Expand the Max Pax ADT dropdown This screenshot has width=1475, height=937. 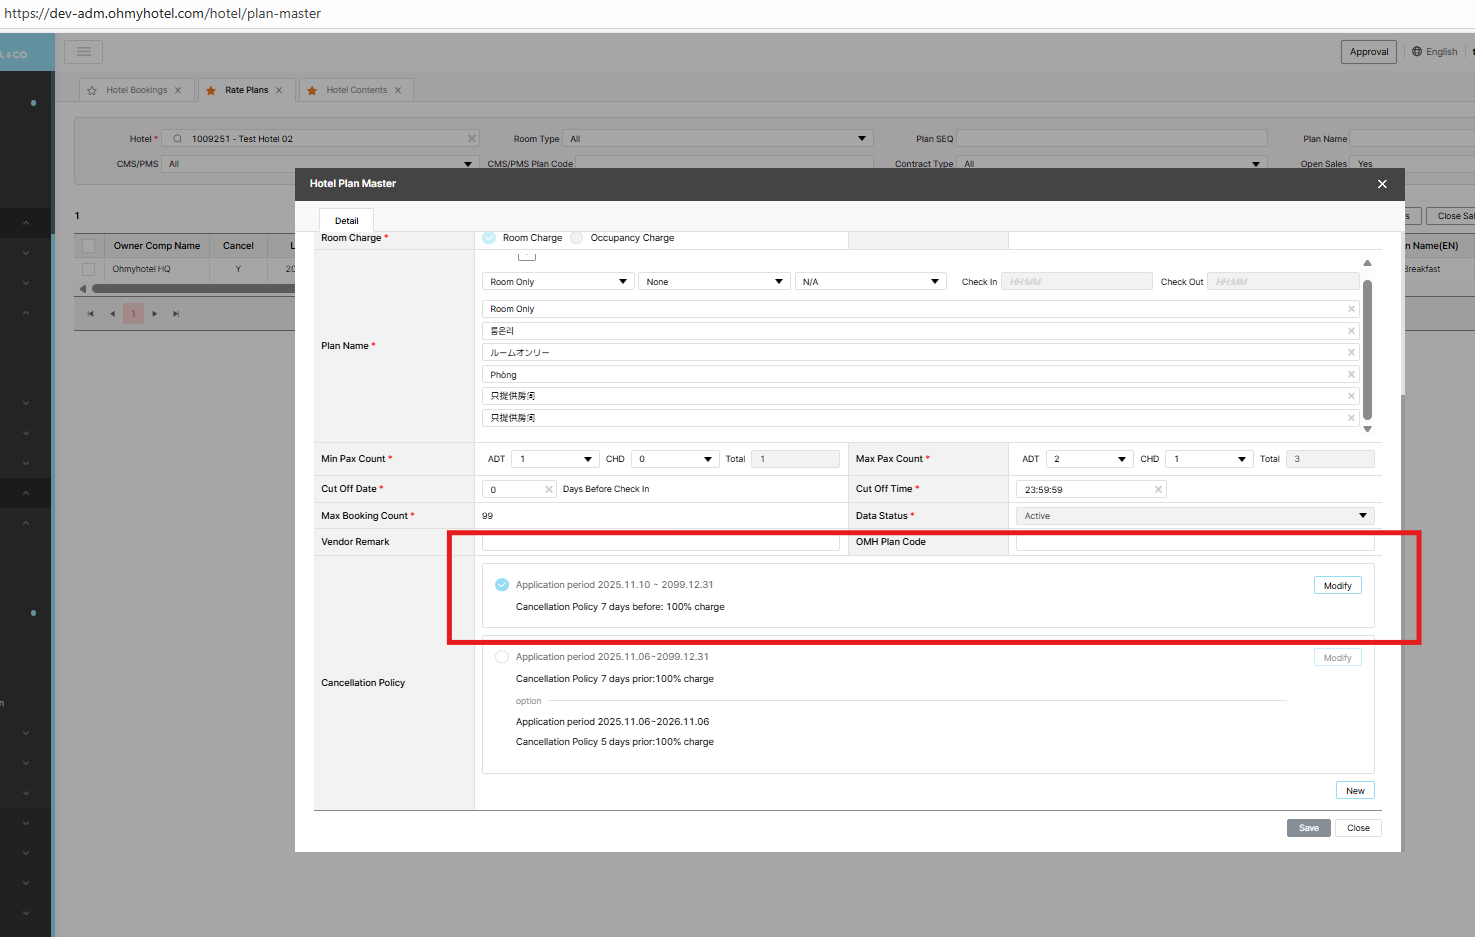[1089, 459]
